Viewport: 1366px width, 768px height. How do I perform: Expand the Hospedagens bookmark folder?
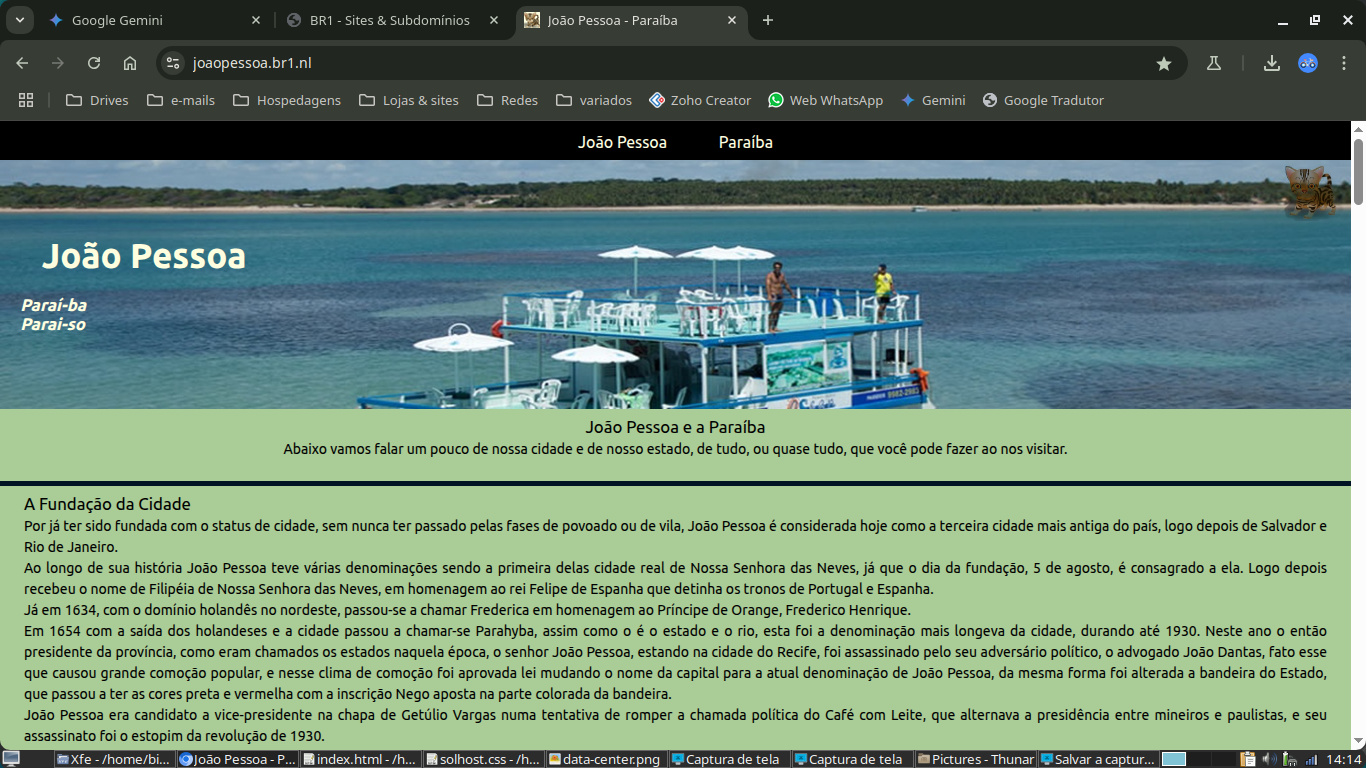(287, 100)
